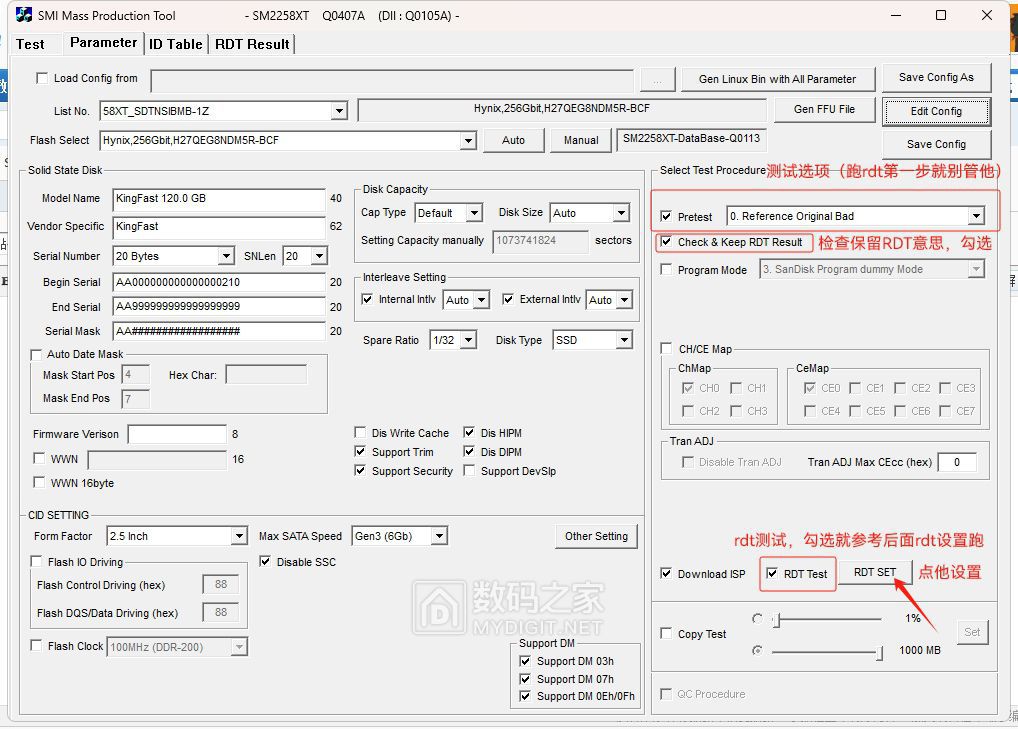Open the Flash Select dropdown
Viewport: 1018px width, 729px height.
pyautogui.click(x=468, y=140)
